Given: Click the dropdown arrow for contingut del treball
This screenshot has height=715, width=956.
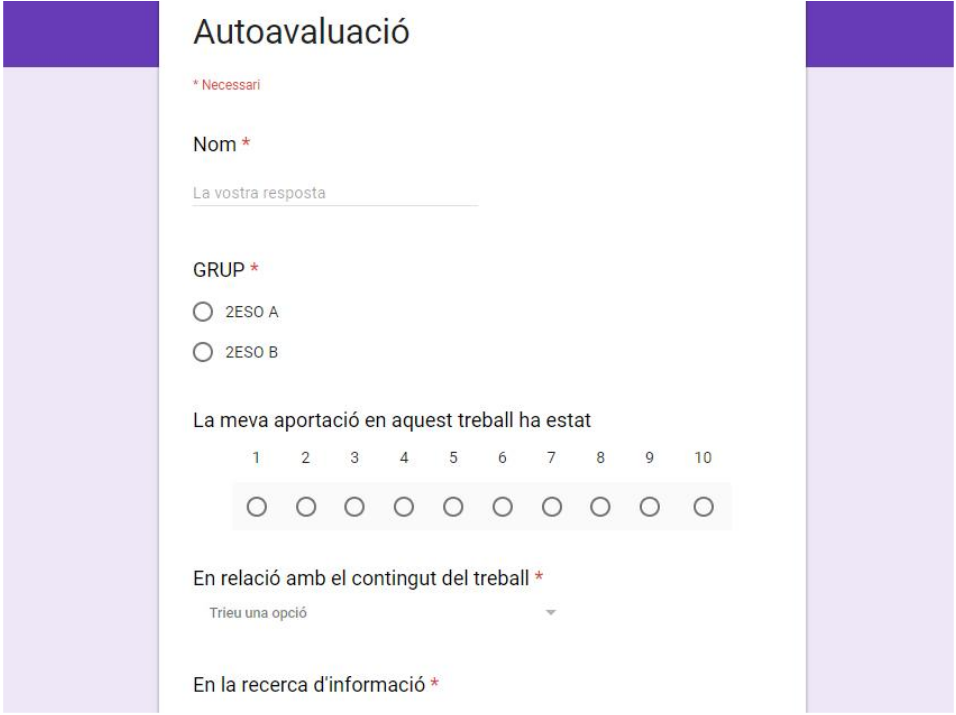Looking at the screenshot, I should (x=550, y=613).
